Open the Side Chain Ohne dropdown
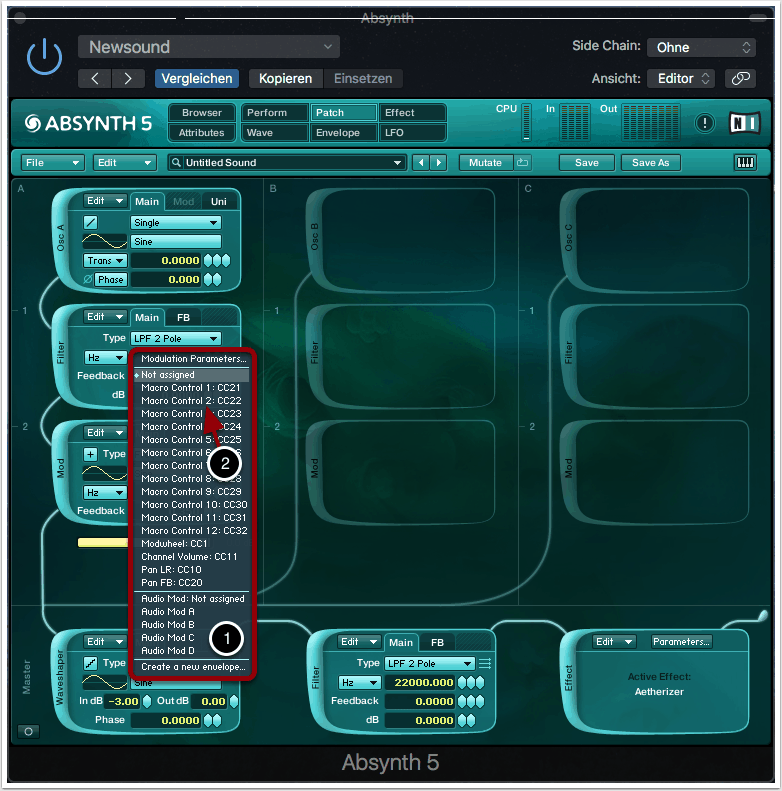This screenshot has width=782, height=791. (701, 47)
